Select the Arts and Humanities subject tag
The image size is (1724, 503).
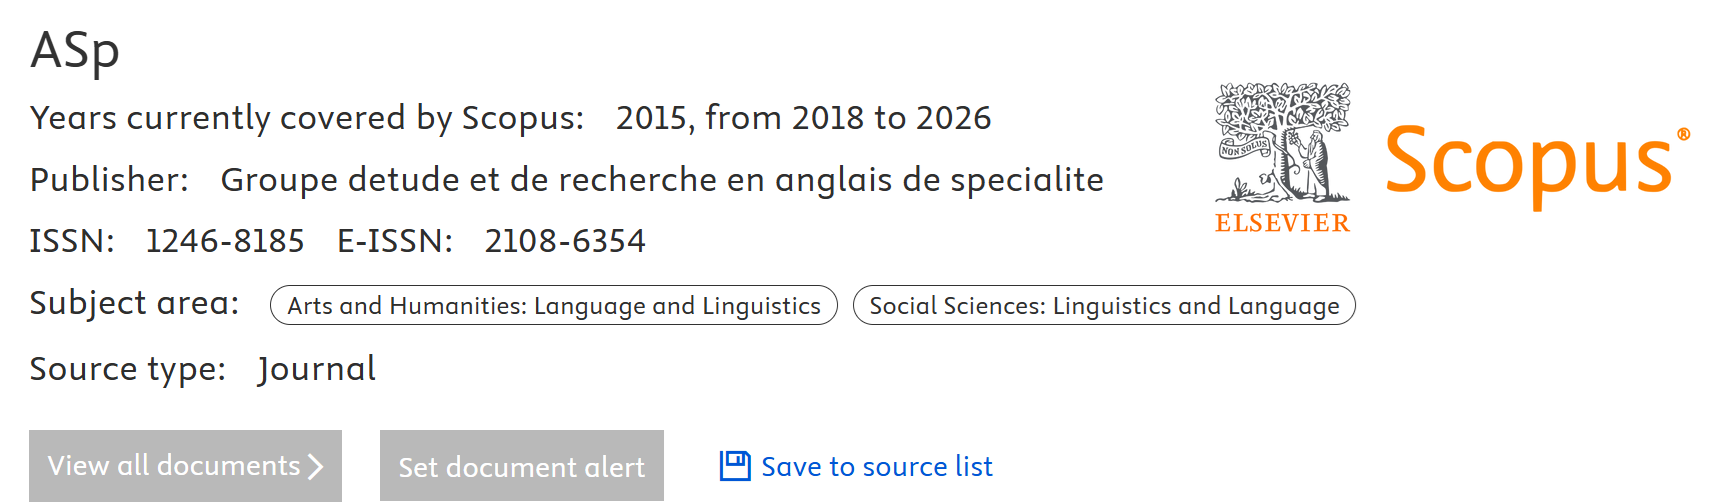tap(553, 306)
